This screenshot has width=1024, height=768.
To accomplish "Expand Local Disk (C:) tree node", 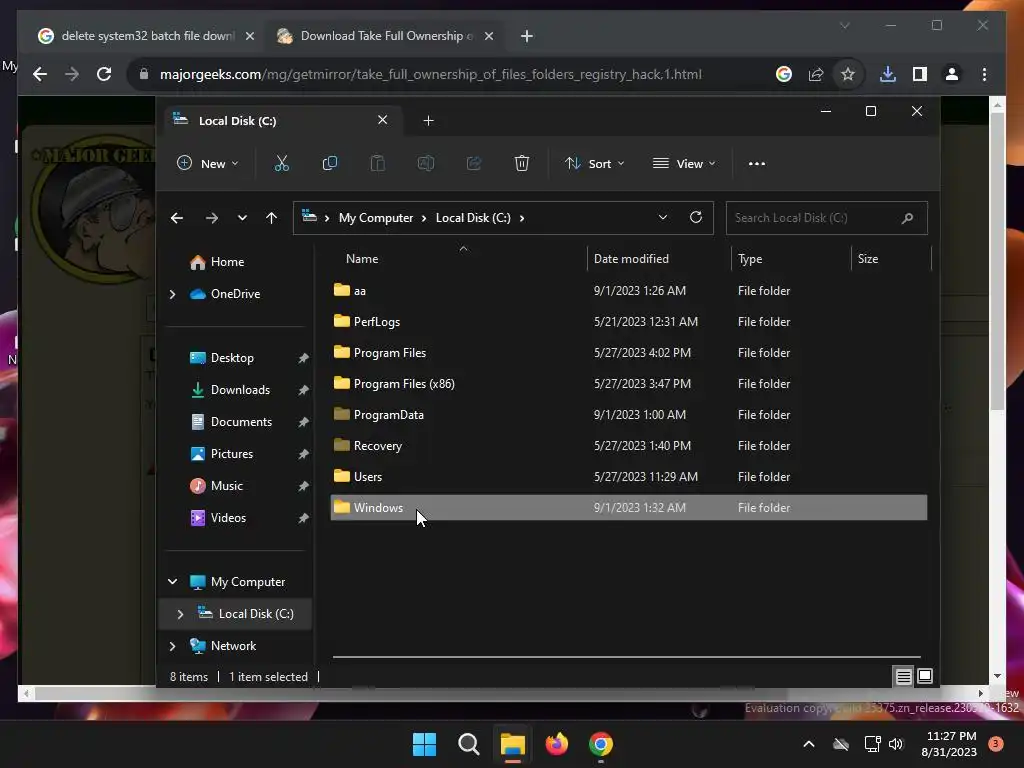I will coord(180,614).
